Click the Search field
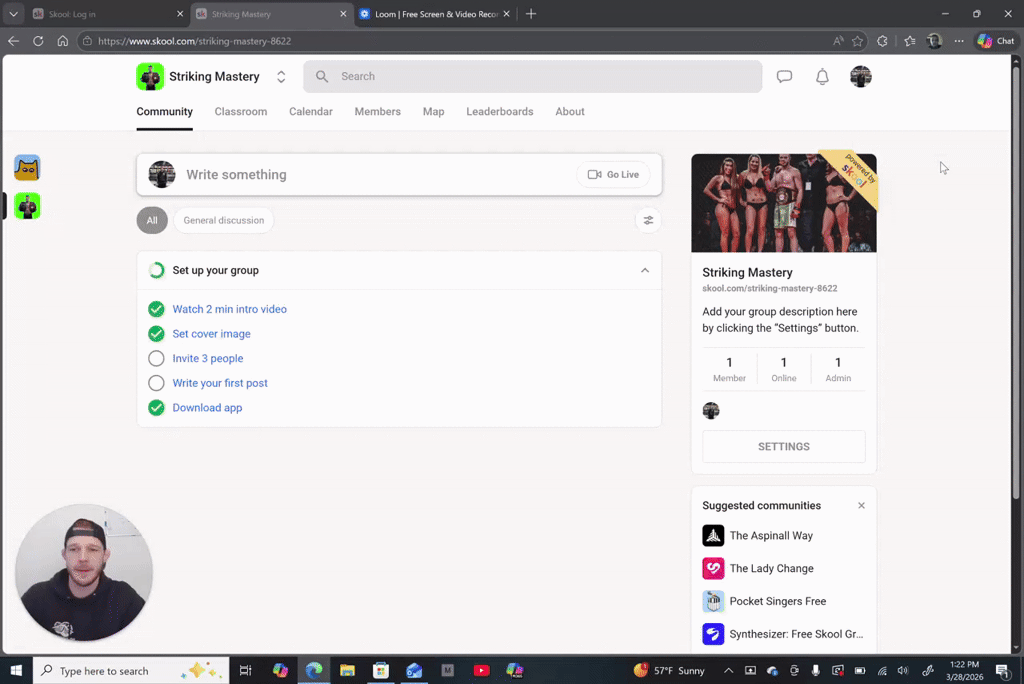 click(532, 76)
